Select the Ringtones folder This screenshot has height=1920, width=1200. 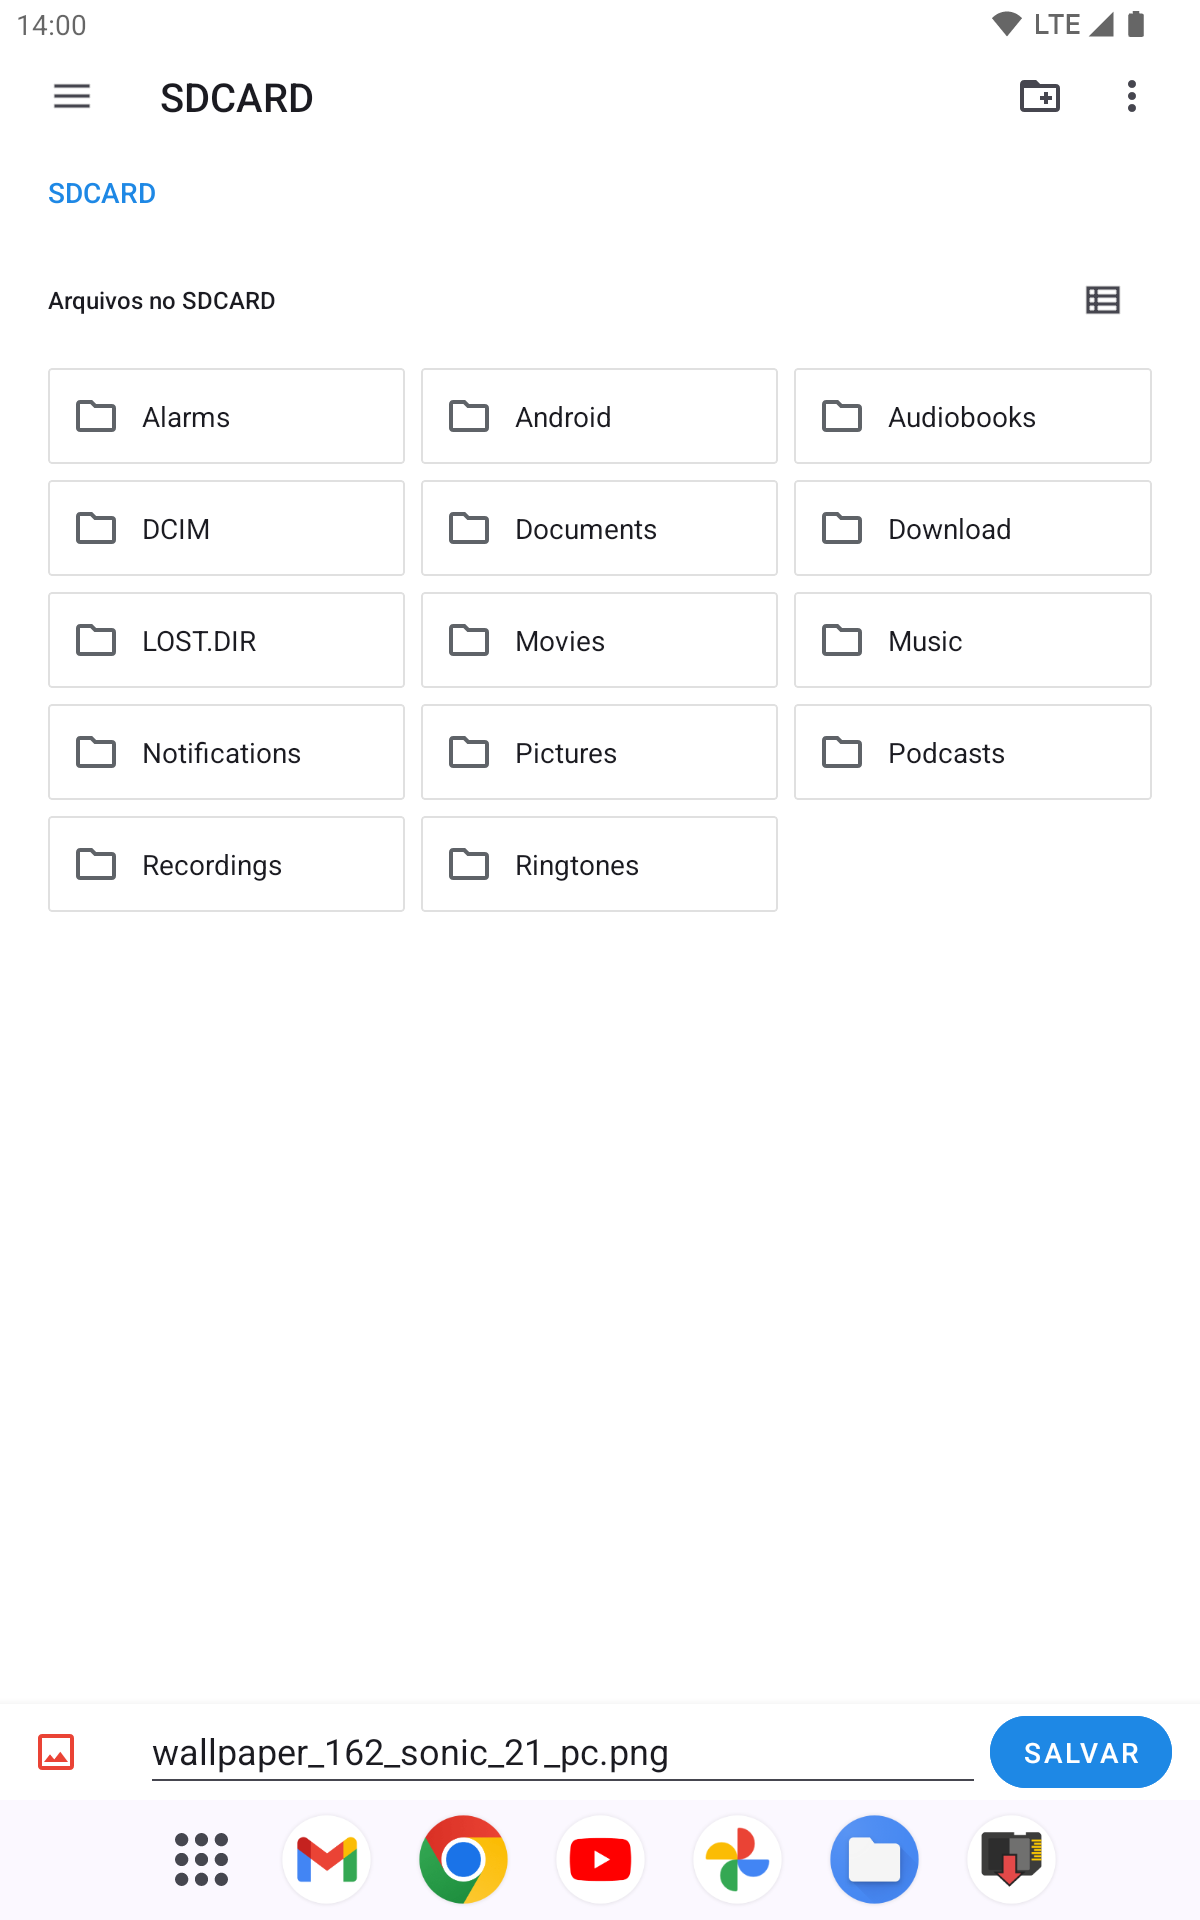(599, 864)
